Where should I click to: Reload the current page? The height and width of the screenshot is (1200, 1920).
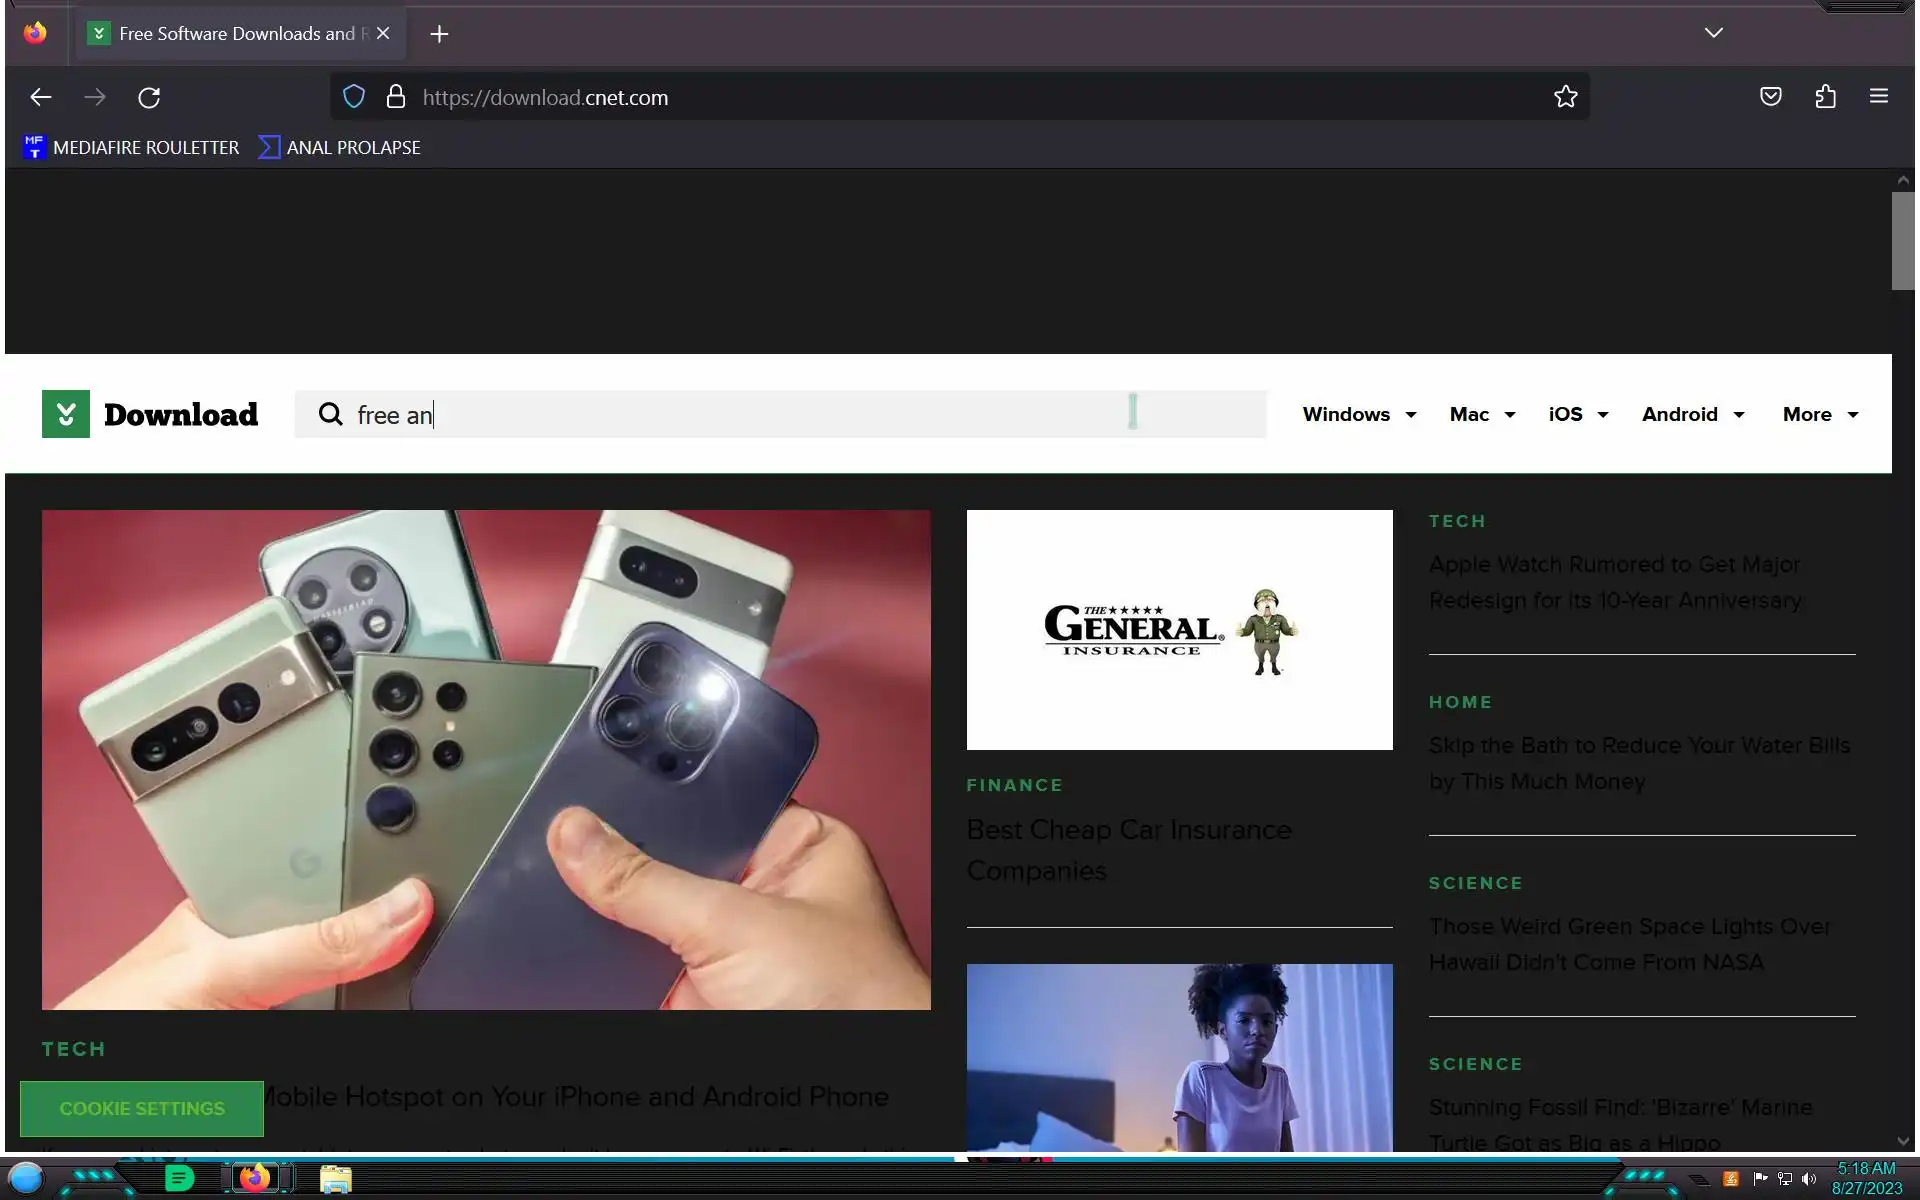point(149,97)
